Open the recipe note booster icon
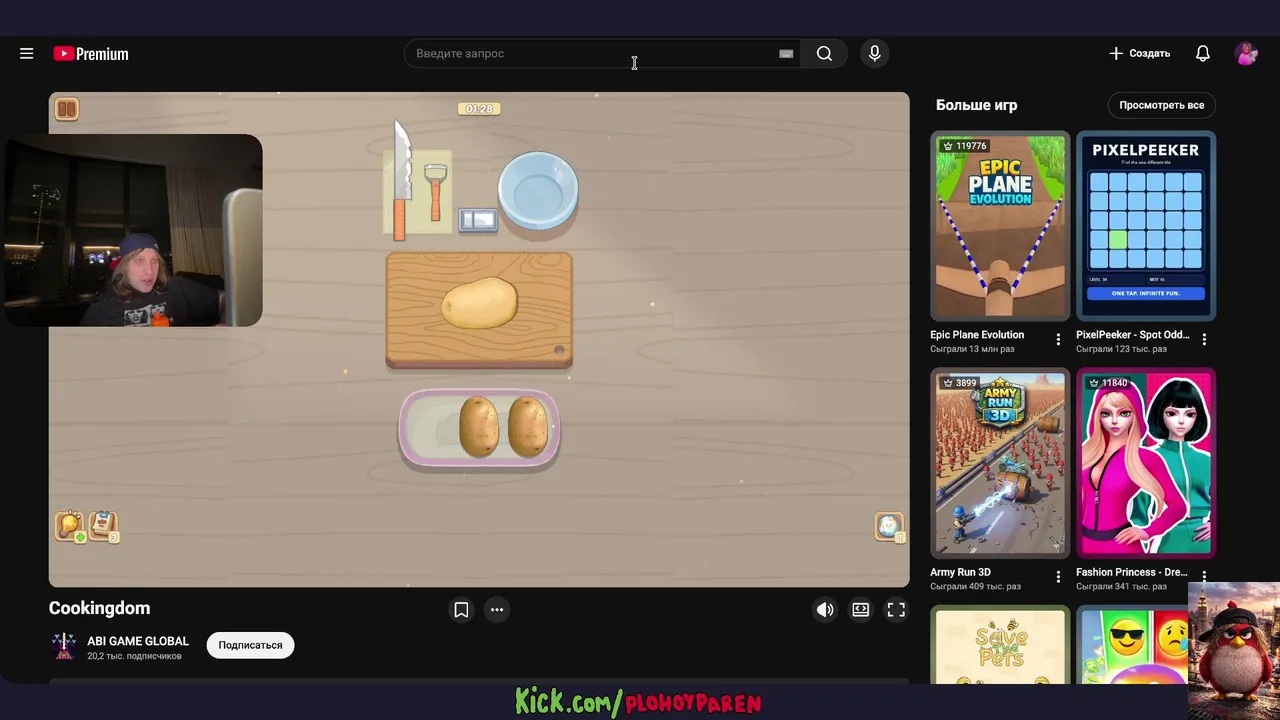 click(104, 526)
